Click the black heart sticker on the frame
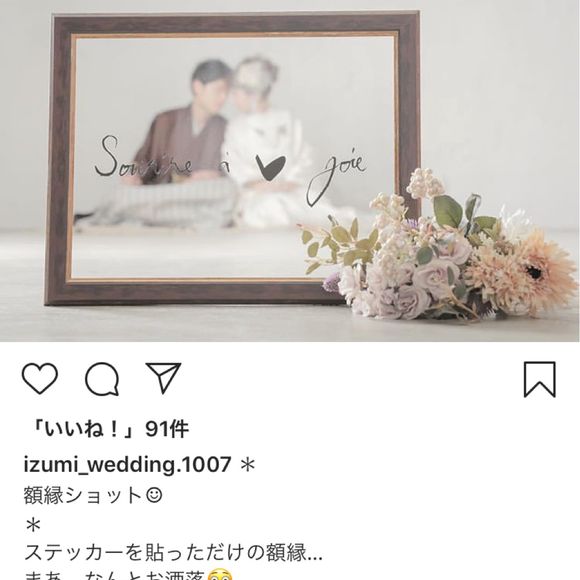Image resolution: width=580 pixels, height=580 pixels. (270, 168)
